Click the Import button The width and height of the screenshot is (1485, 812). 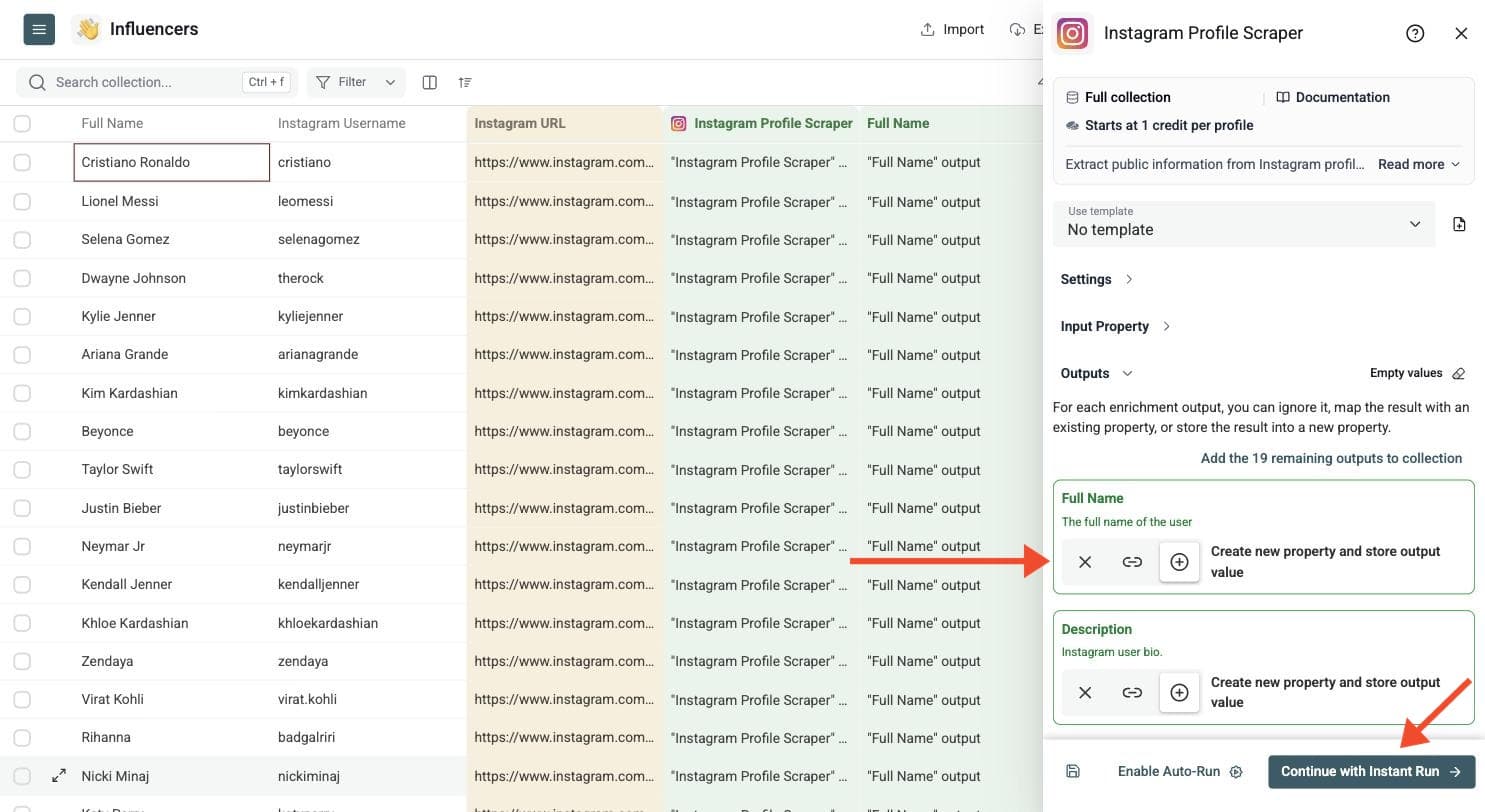tap(952, 29)
